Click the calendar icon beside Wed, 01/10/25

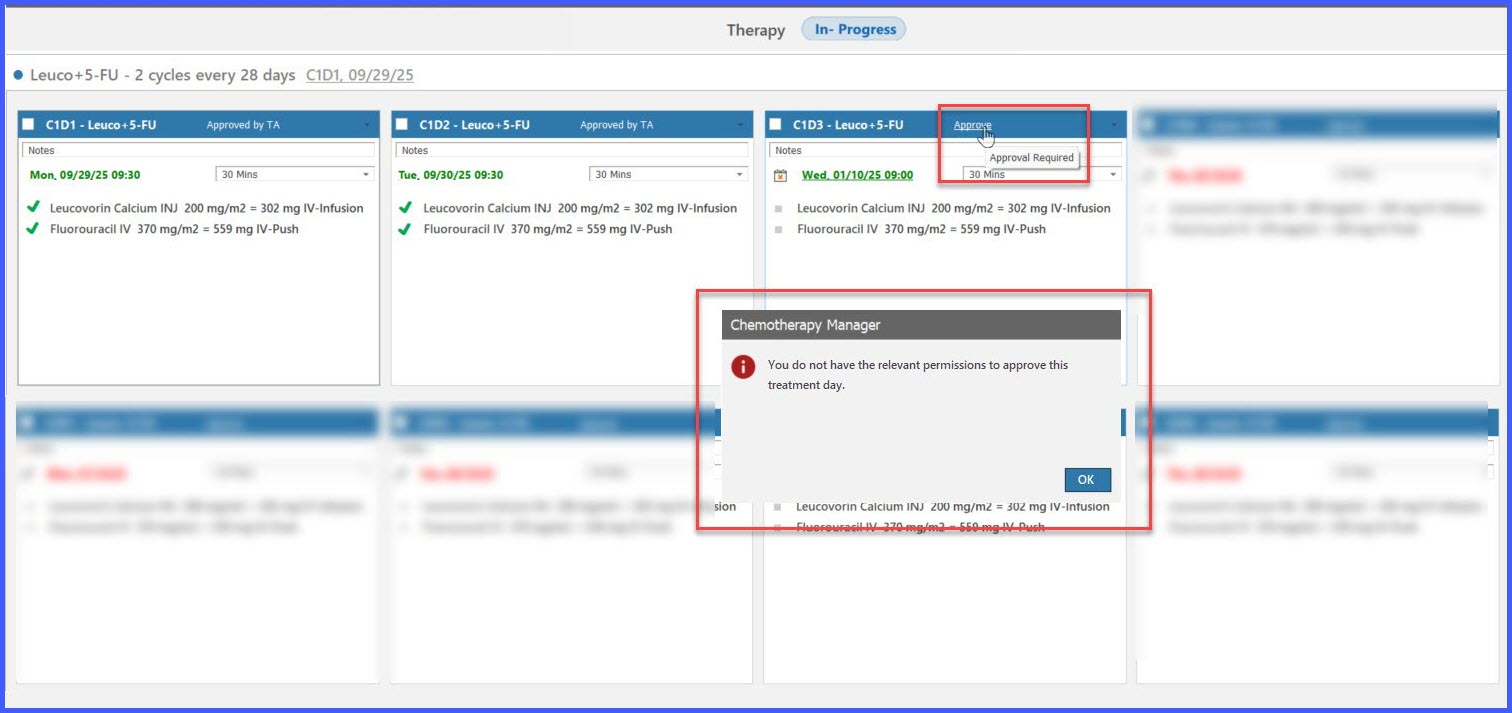click(x=781, y=176)
